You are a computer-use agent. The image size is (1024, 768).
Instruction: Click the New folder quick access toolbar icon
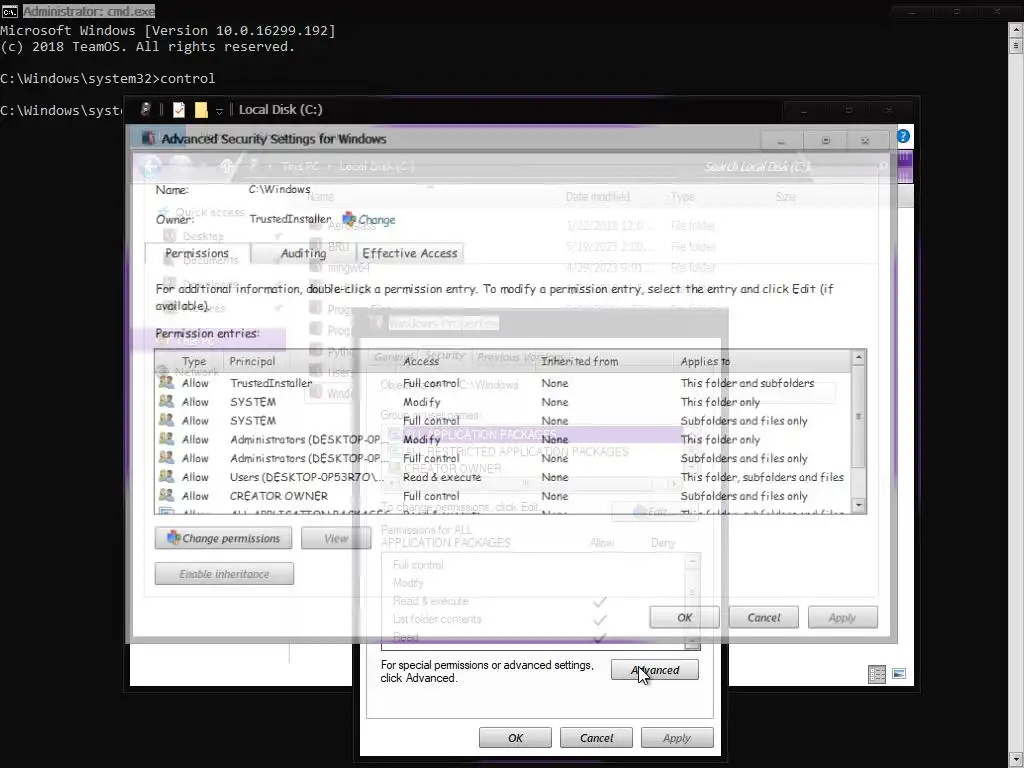click(x=201, y=110)
